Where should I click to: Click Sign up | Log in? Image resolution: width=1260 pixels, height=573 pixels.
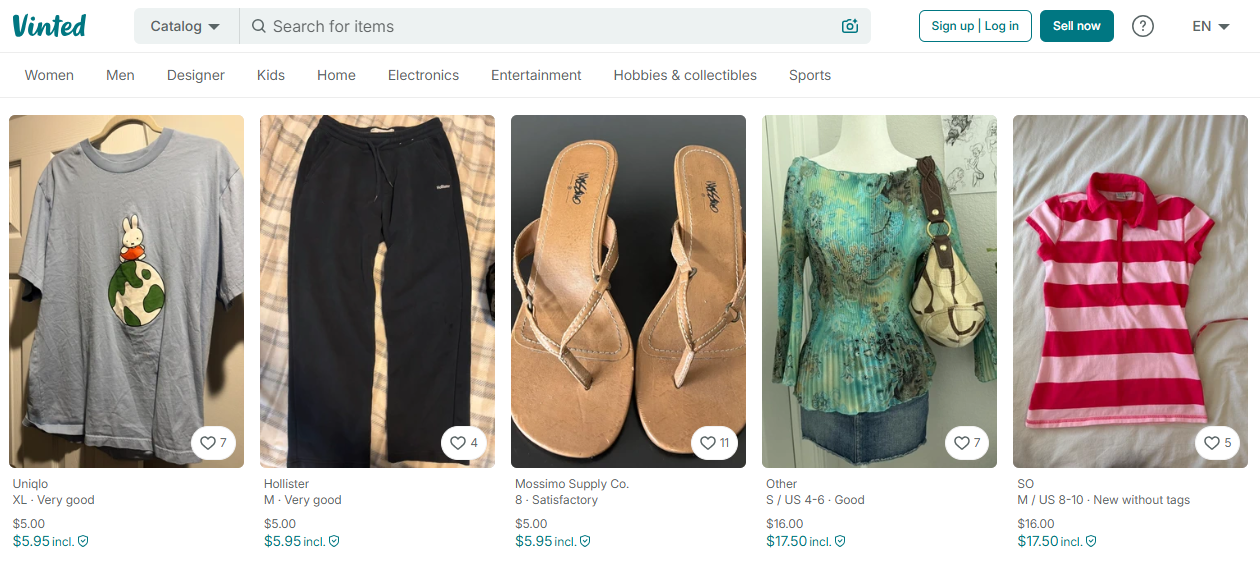pyautogui.click(x=975, y=26)
